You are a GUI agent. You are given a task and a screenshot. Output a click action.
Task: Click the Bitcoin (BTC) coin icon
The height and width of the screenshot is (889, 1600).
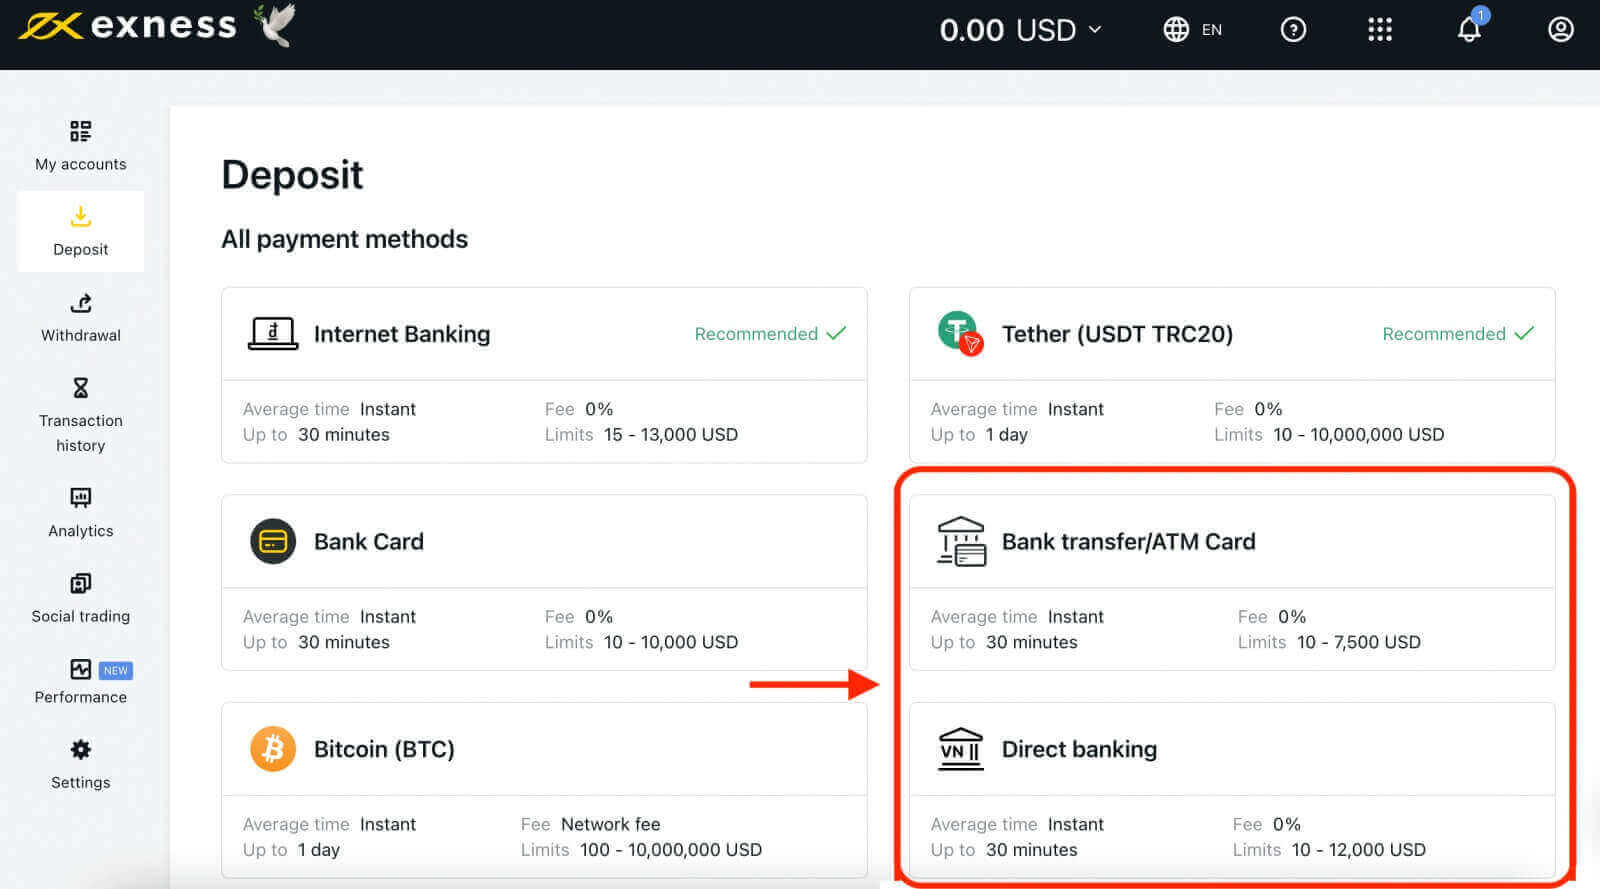click(272, 749)
